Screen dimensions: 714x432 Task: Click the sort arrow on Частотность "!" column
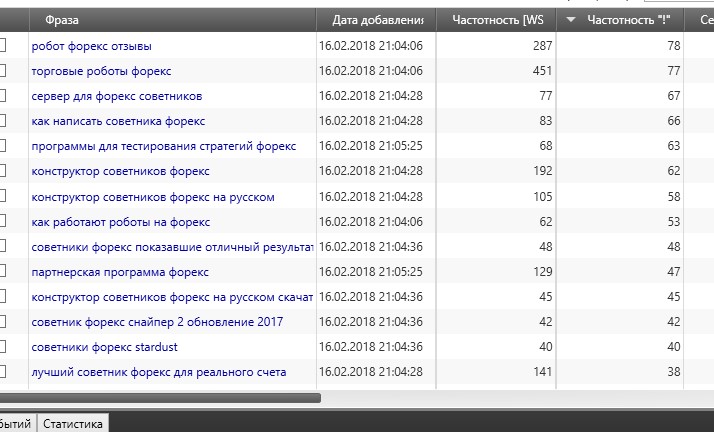coord(571,20)
